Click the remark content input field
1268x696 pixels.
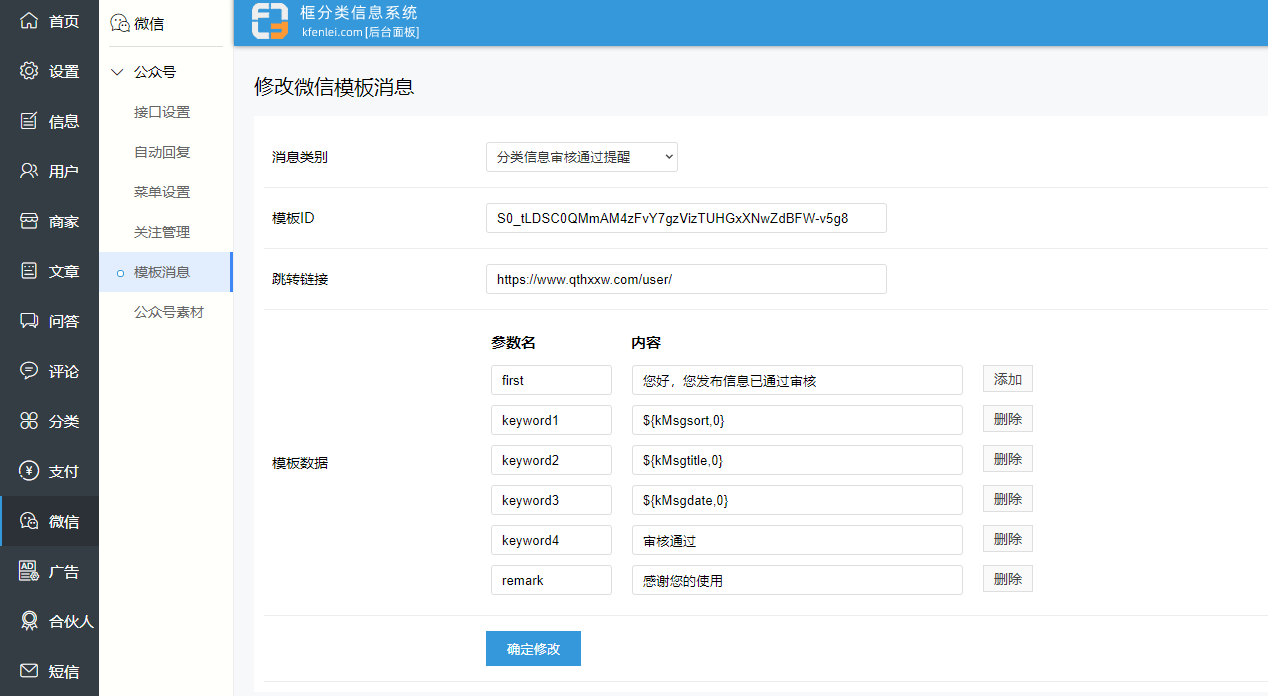(x=796, y=580)
